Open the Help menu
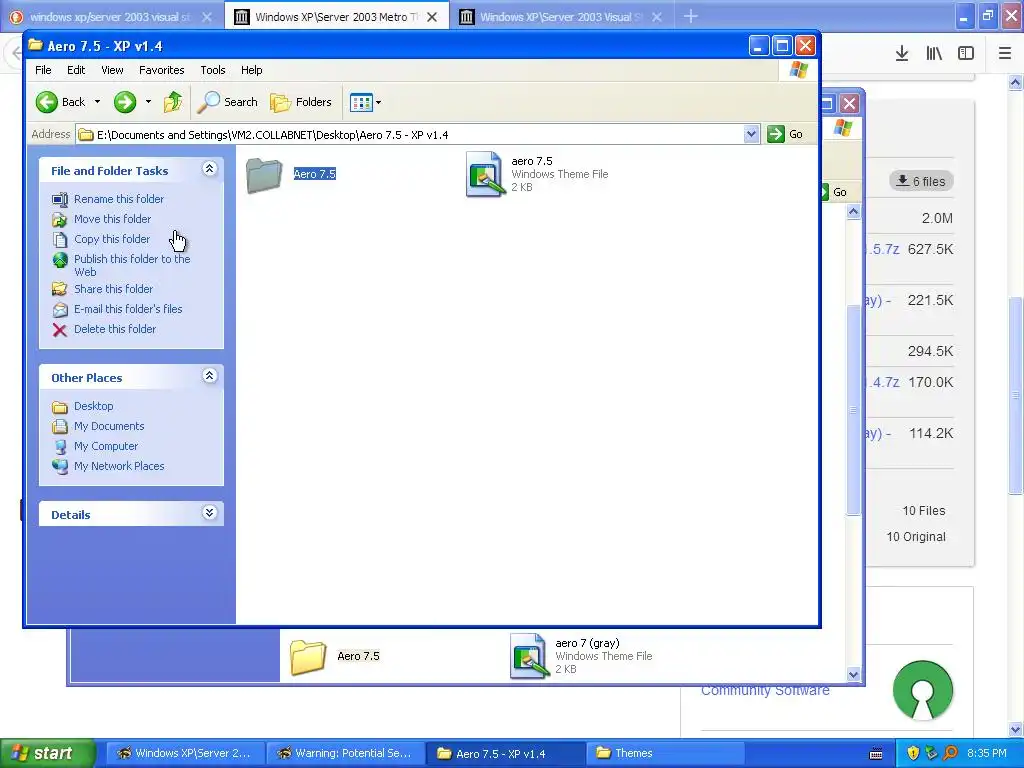 pos(251,70)
